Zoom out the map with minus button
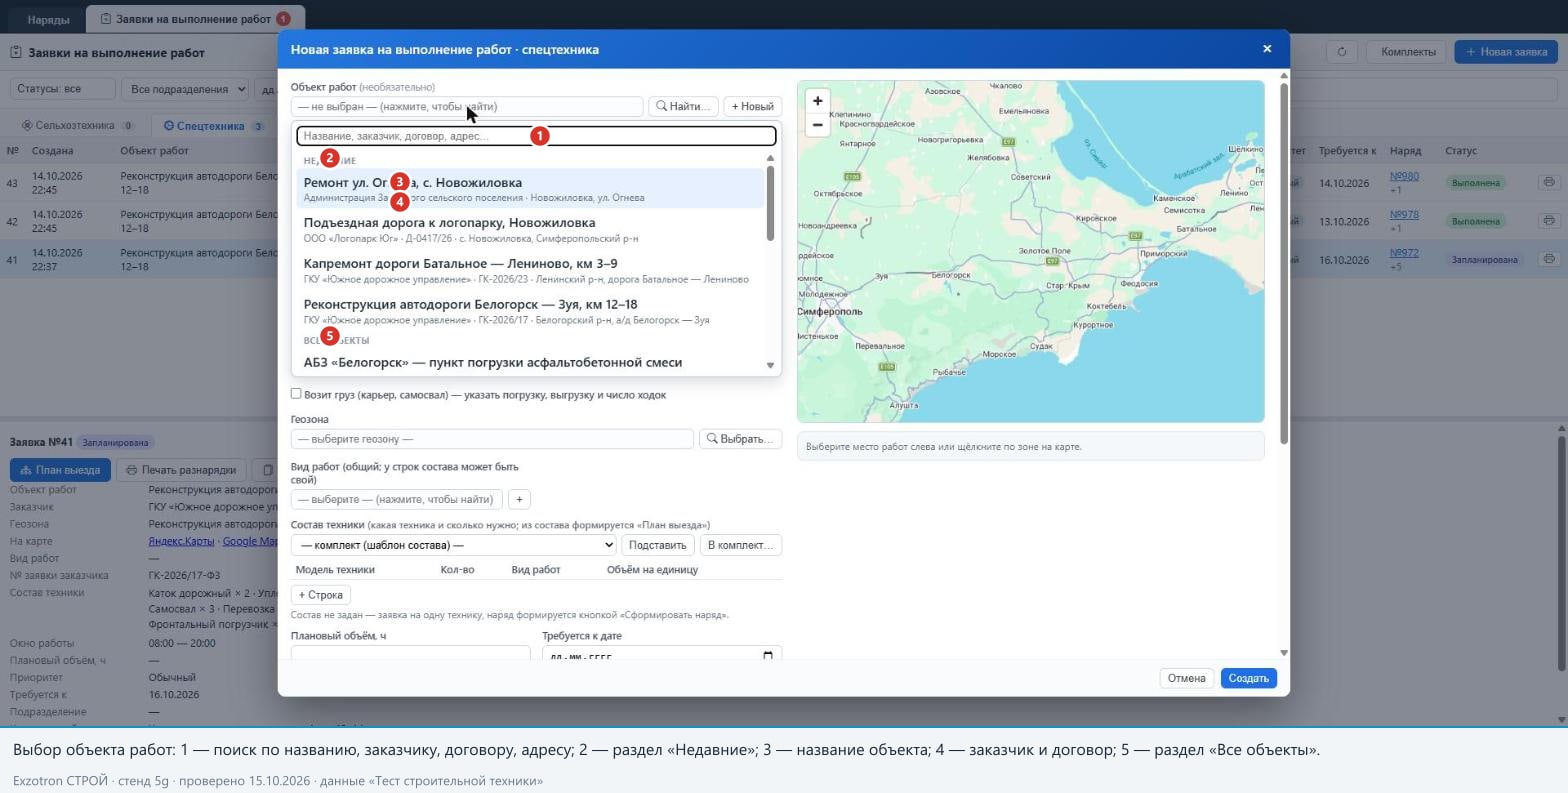 (817, 125)
